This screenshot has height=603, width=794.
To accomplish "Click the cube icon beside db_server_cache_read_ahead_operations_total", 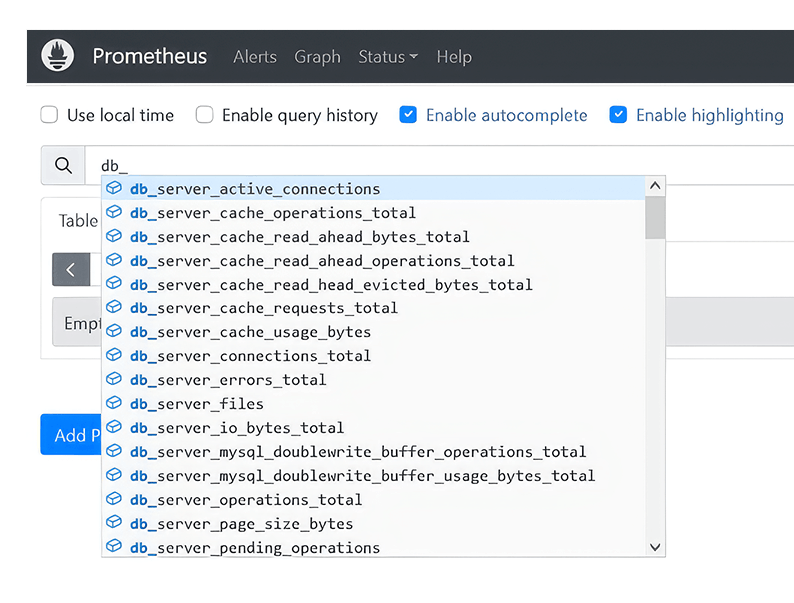I will pos(114,260).
